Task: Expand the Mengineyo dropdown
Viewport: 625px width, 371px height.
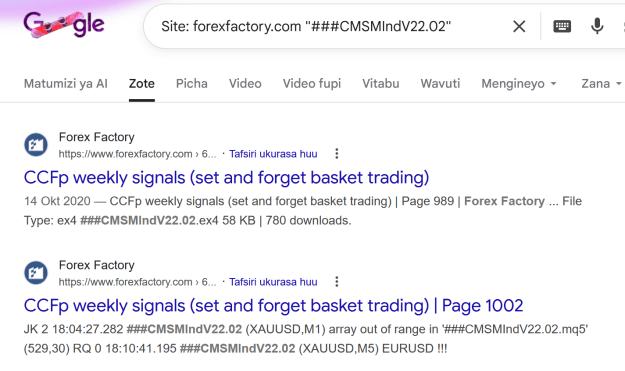Action: [519, 84]
